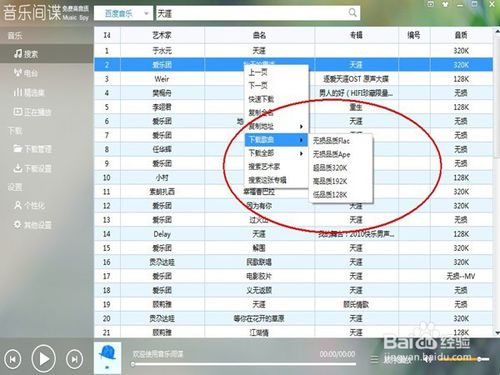Select song '因为有你' in row 12

tap(259, 206)
